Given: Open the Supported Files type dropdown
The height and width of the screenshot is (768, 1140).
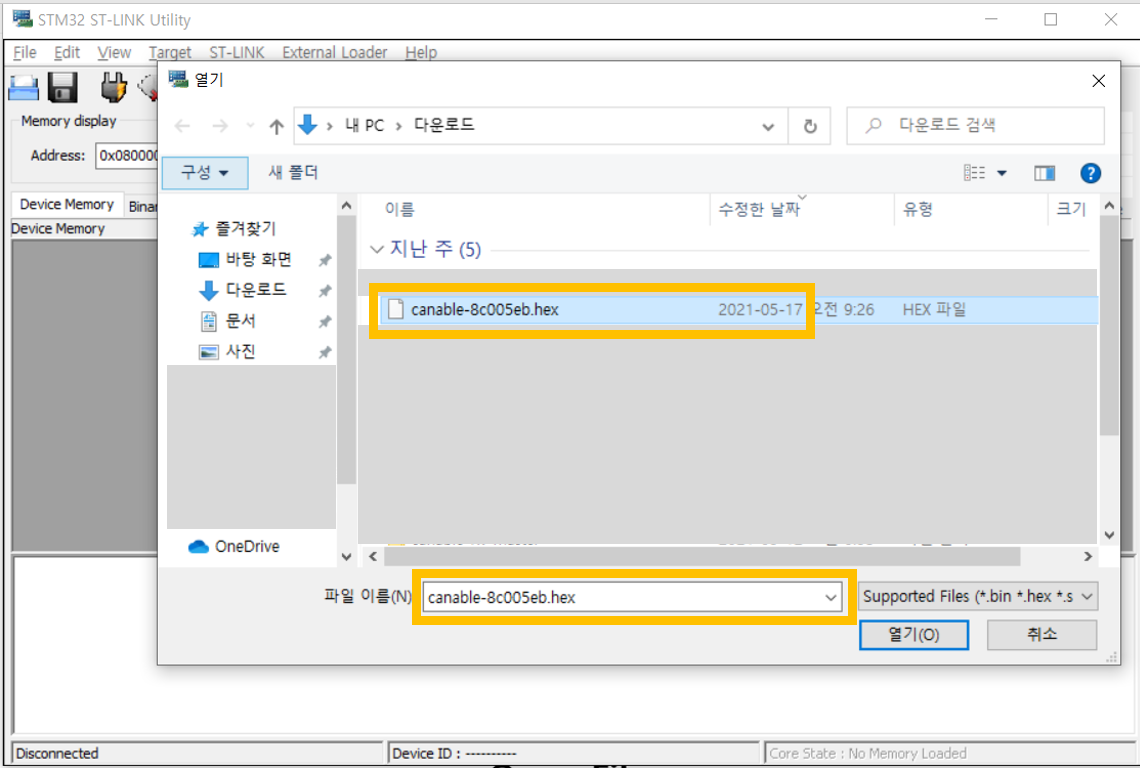Looking at the screenshot, I should pyautogui.click(x=1086, y=596).
